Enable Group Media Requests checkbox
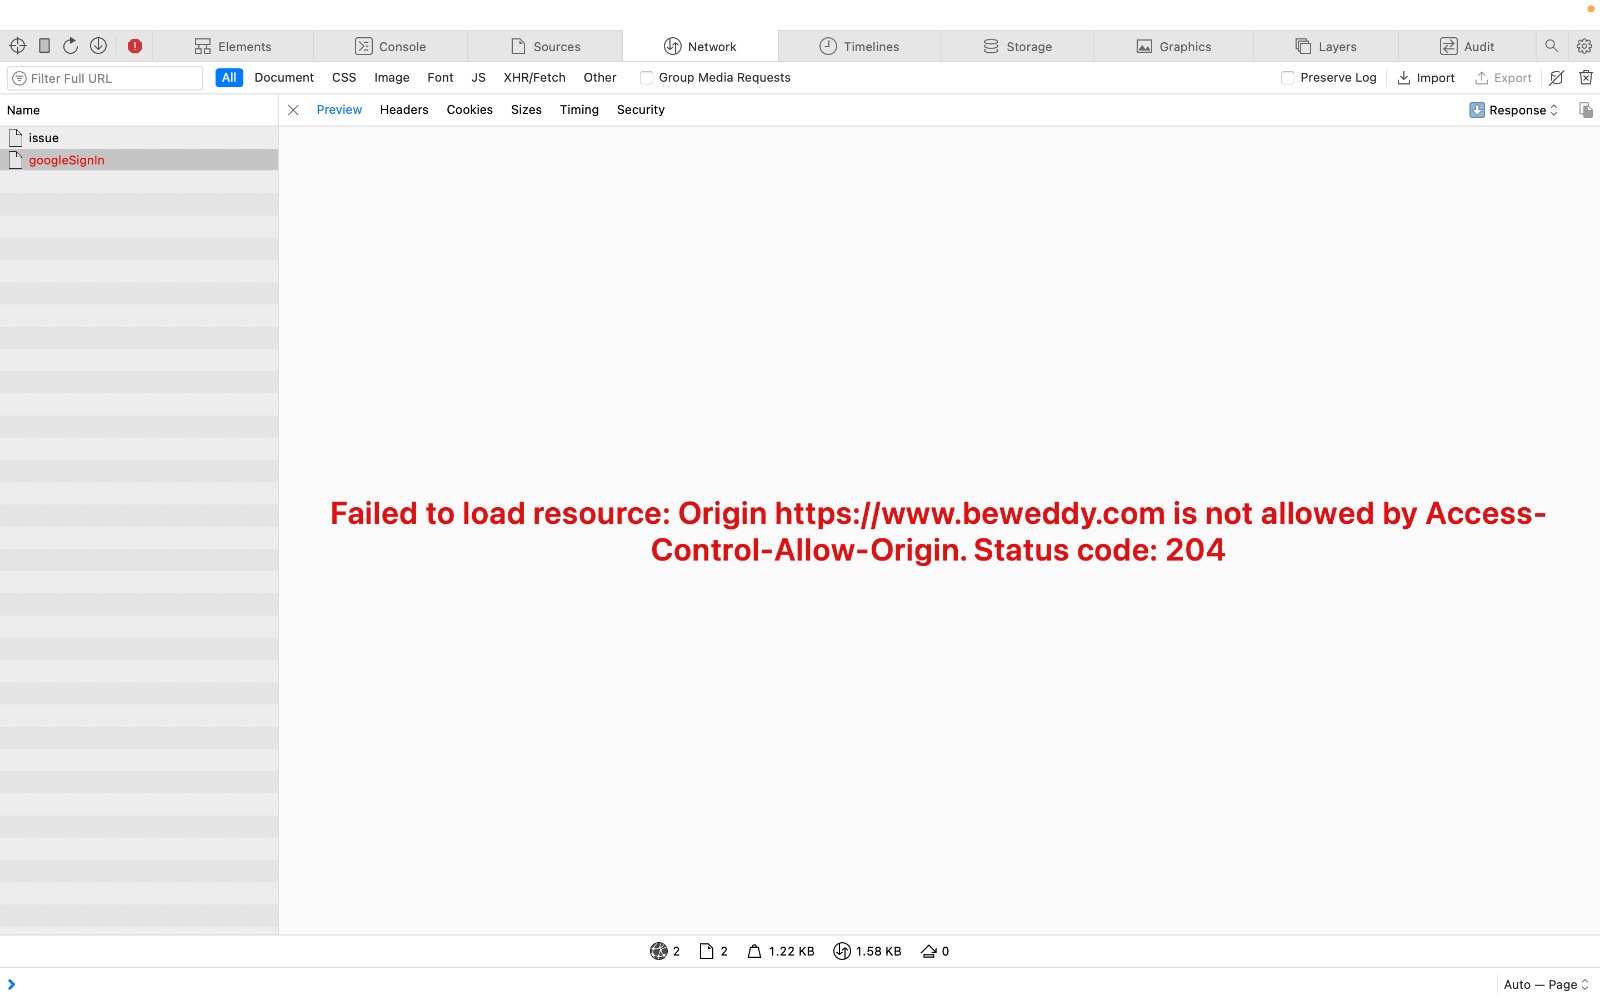 (x=647, y=78)
